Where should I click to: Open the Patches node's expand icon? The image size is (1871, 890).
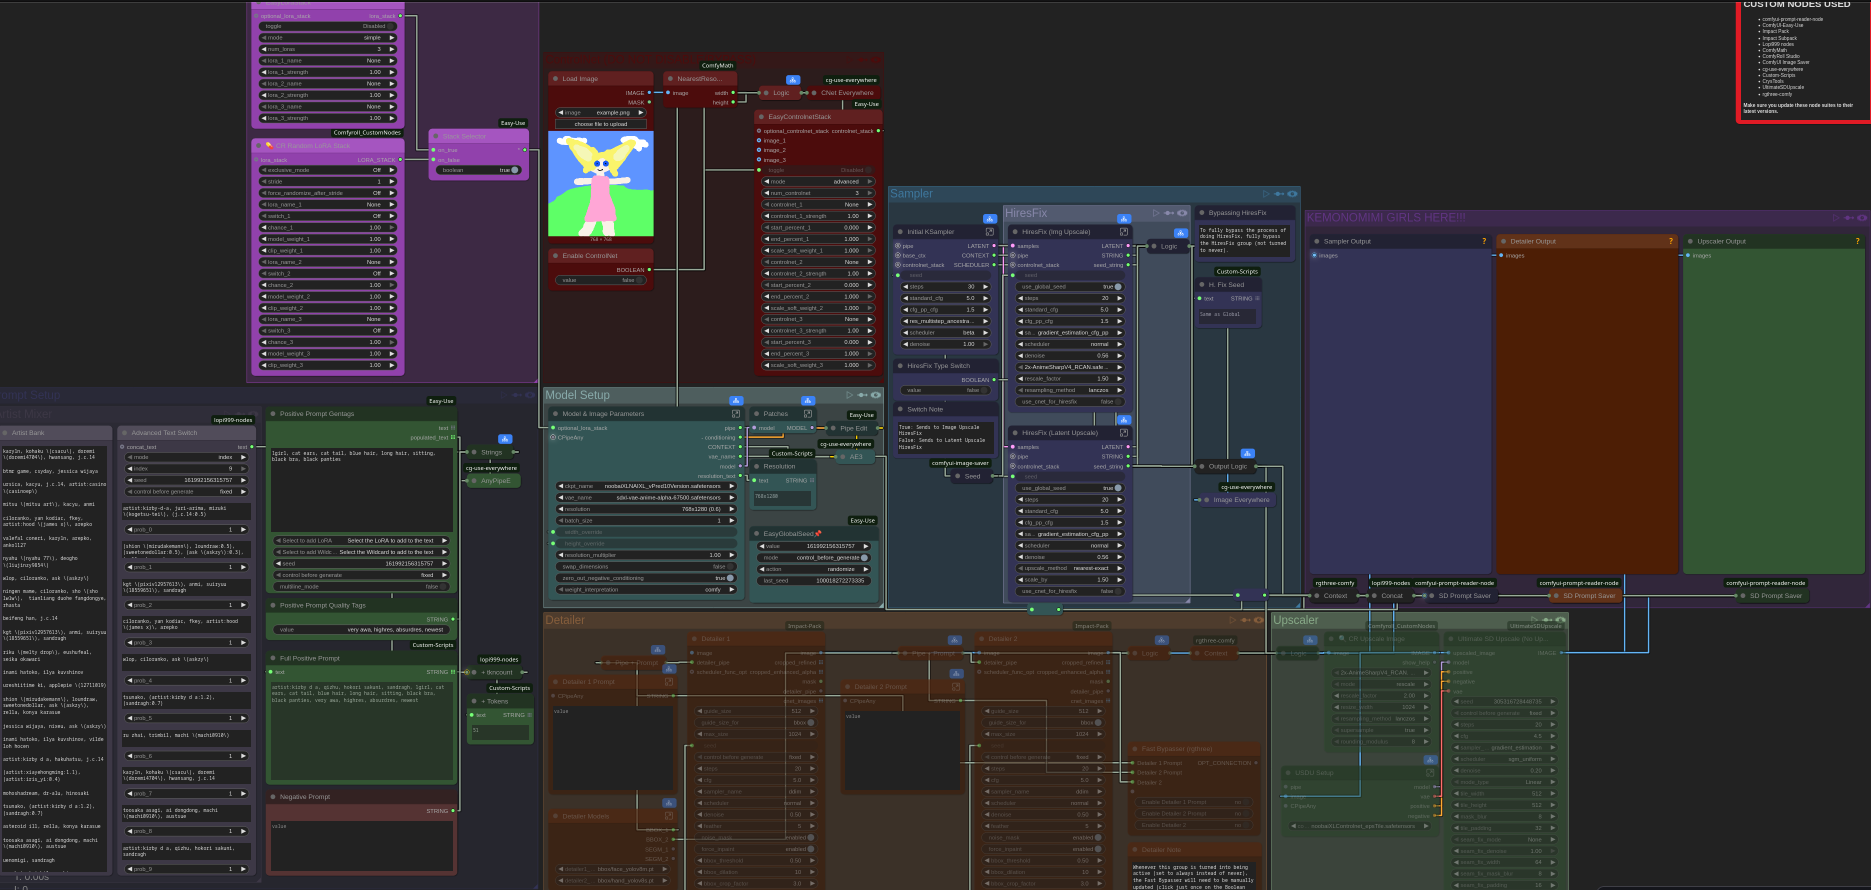click(x=808, y=414)
